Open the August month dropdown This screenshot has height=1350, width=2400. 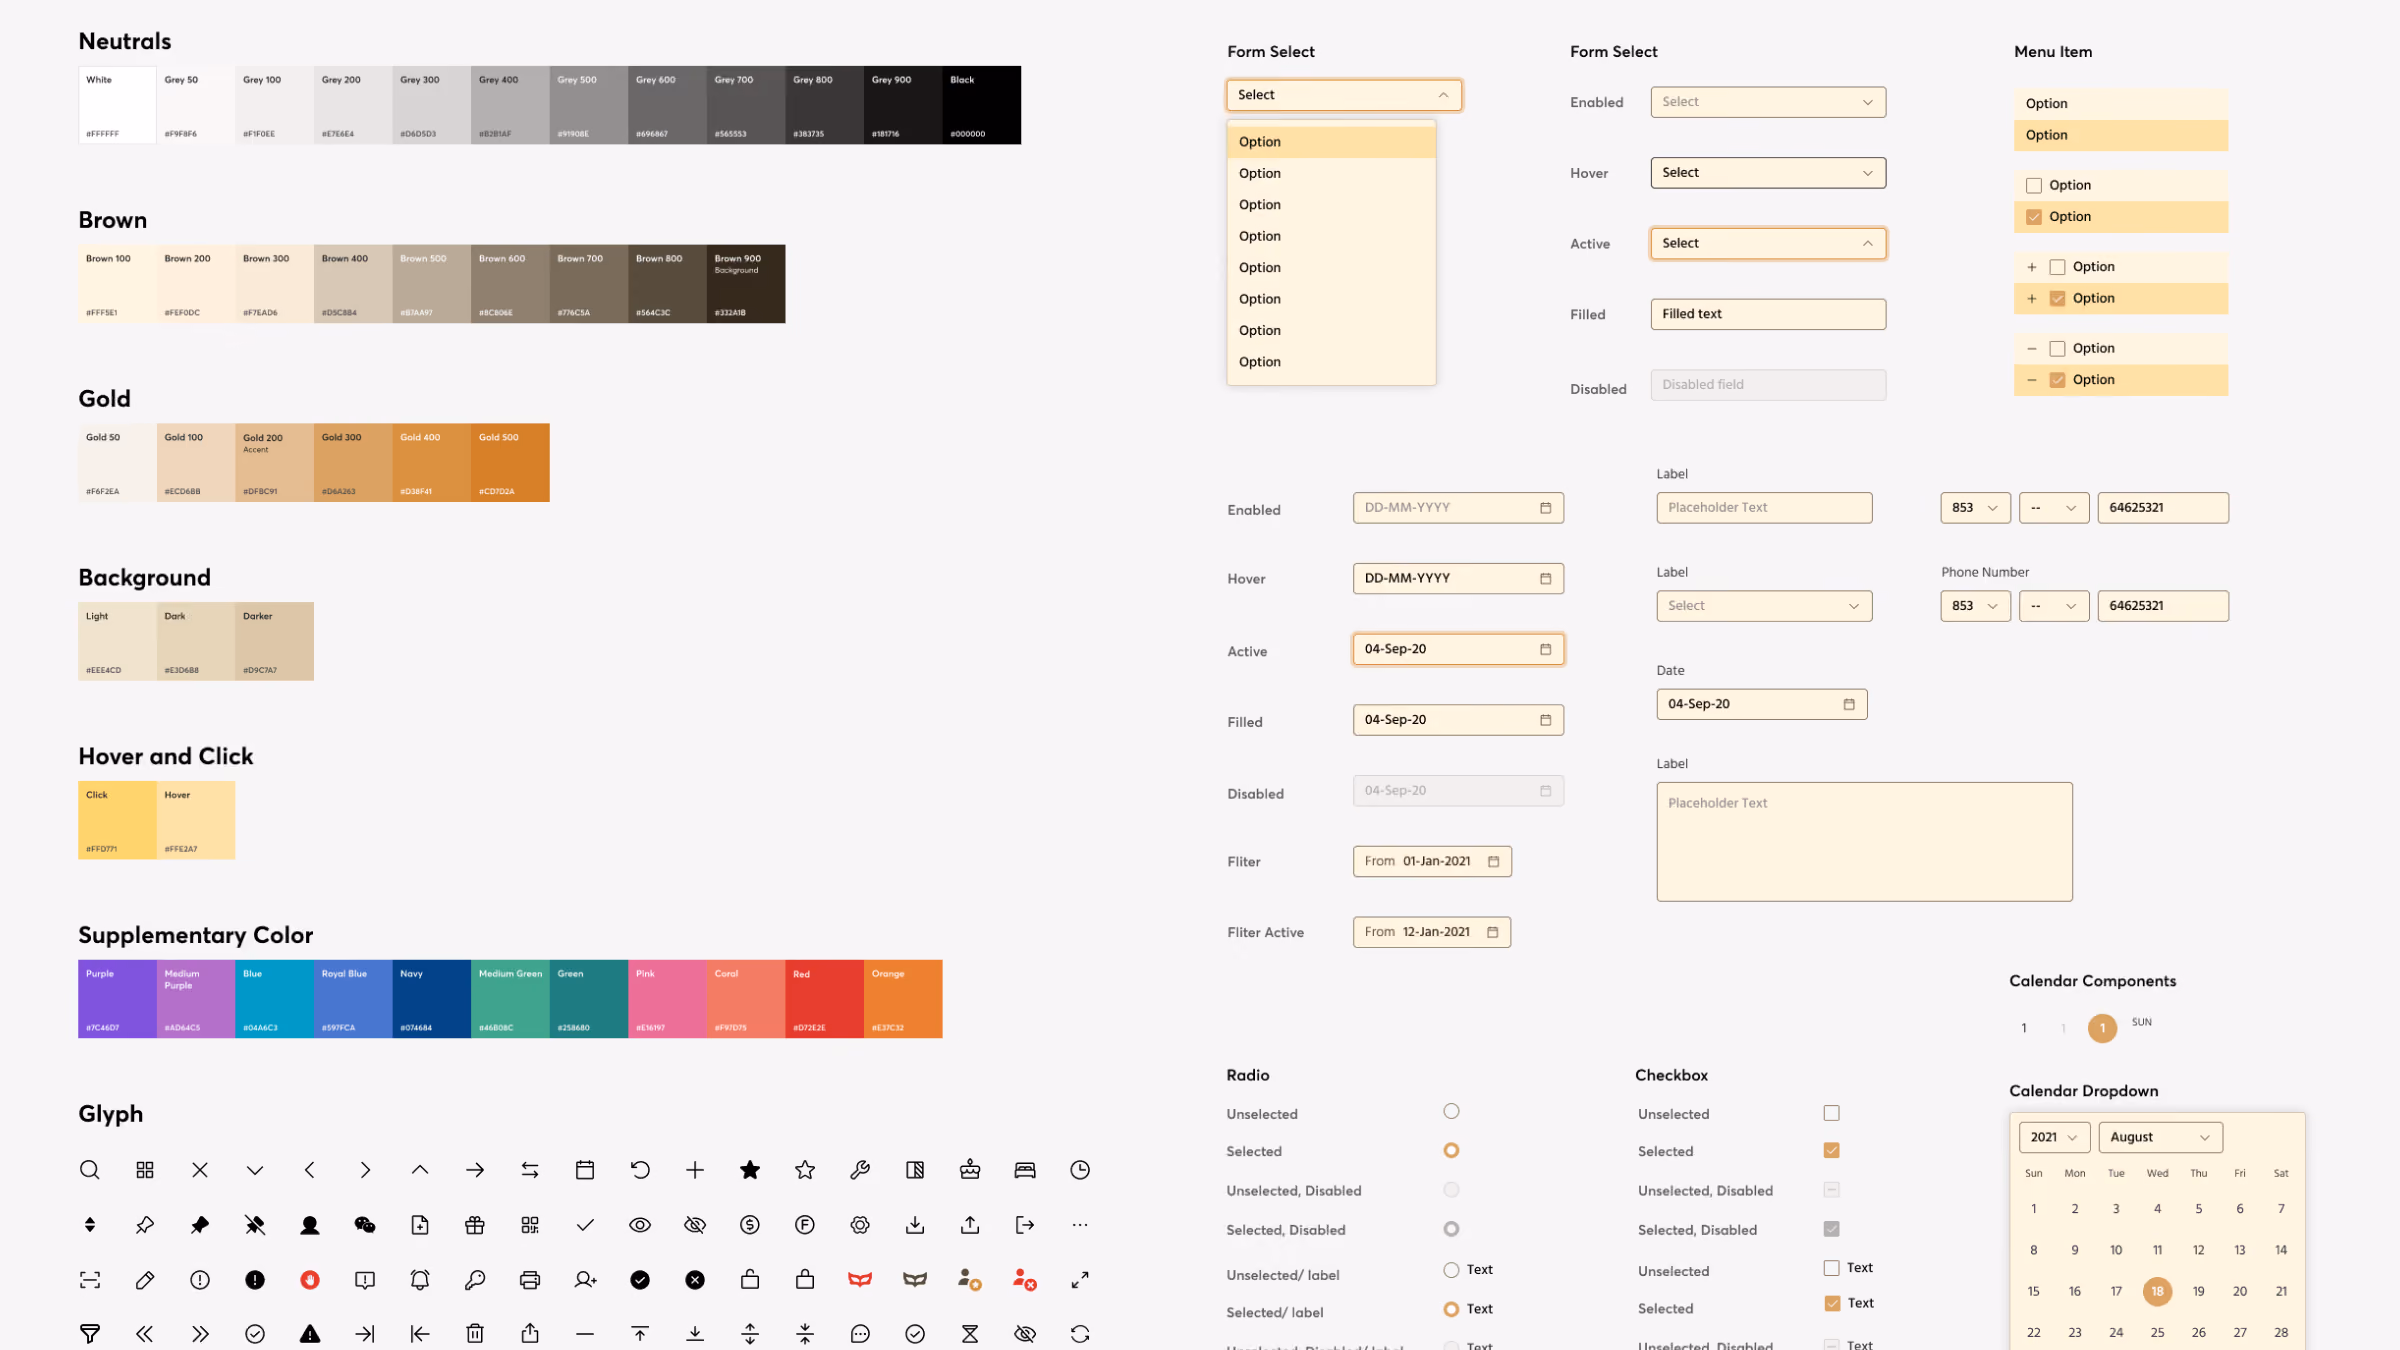(x=2160, y=1138)
